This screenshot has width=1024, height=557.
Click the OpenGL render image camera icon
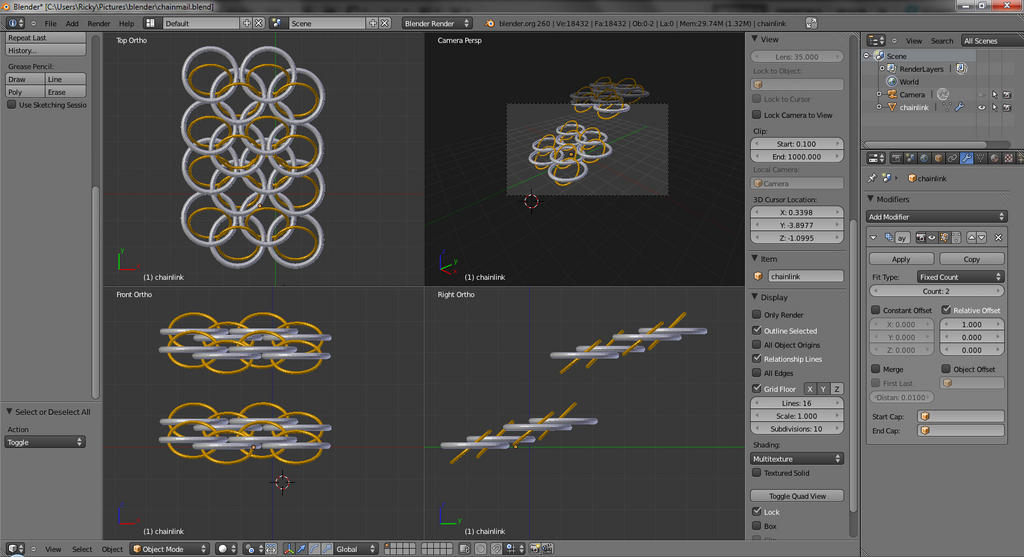[x=535, y=549]
